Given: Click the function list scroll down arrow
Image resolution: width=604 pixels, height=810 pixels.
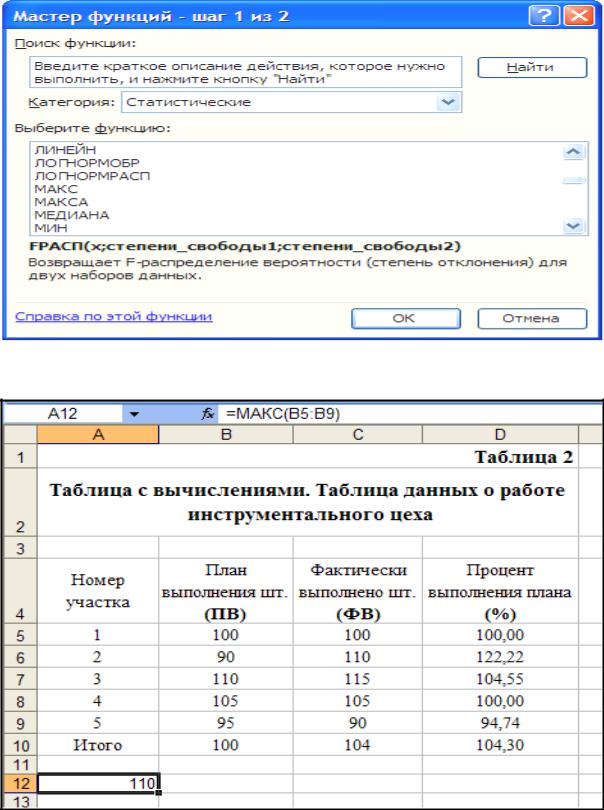Looking at the screenshot, I should (x=574, y=226).
